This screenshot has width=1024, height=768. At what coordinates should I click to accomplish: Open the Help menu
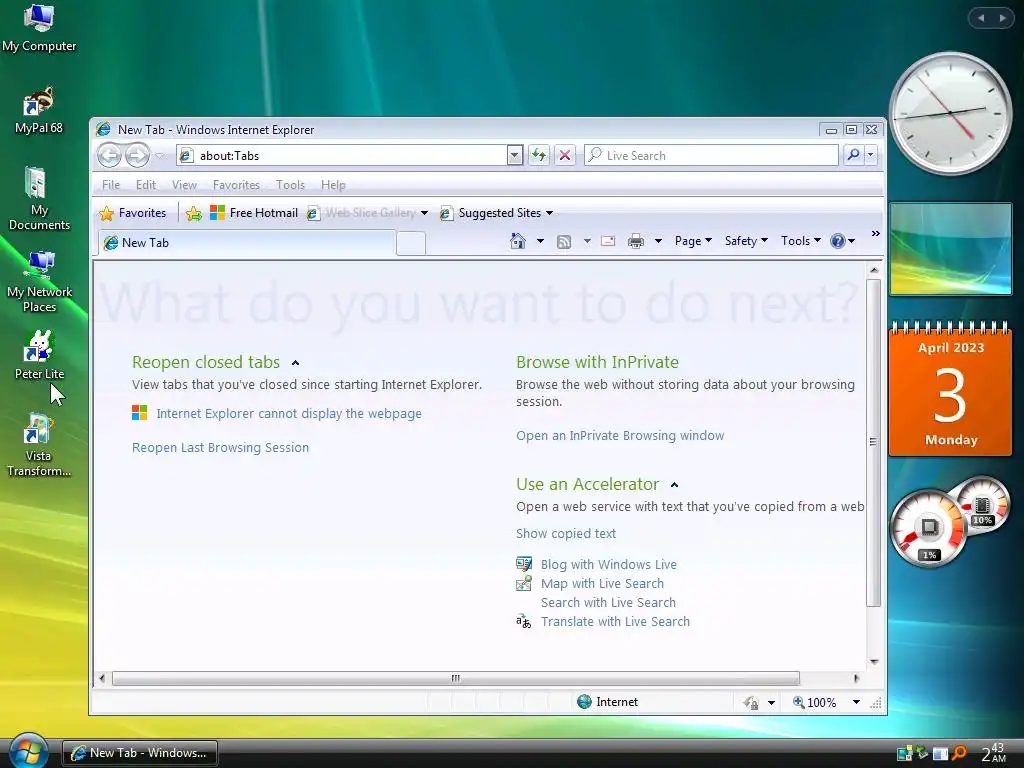[x=333, y=185]
